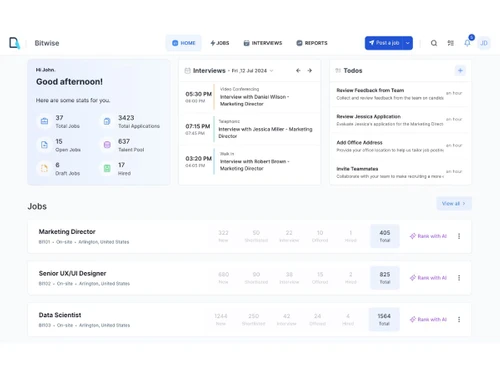Click Senior UX/UI Designer 825 Total badge

[385, 278]
